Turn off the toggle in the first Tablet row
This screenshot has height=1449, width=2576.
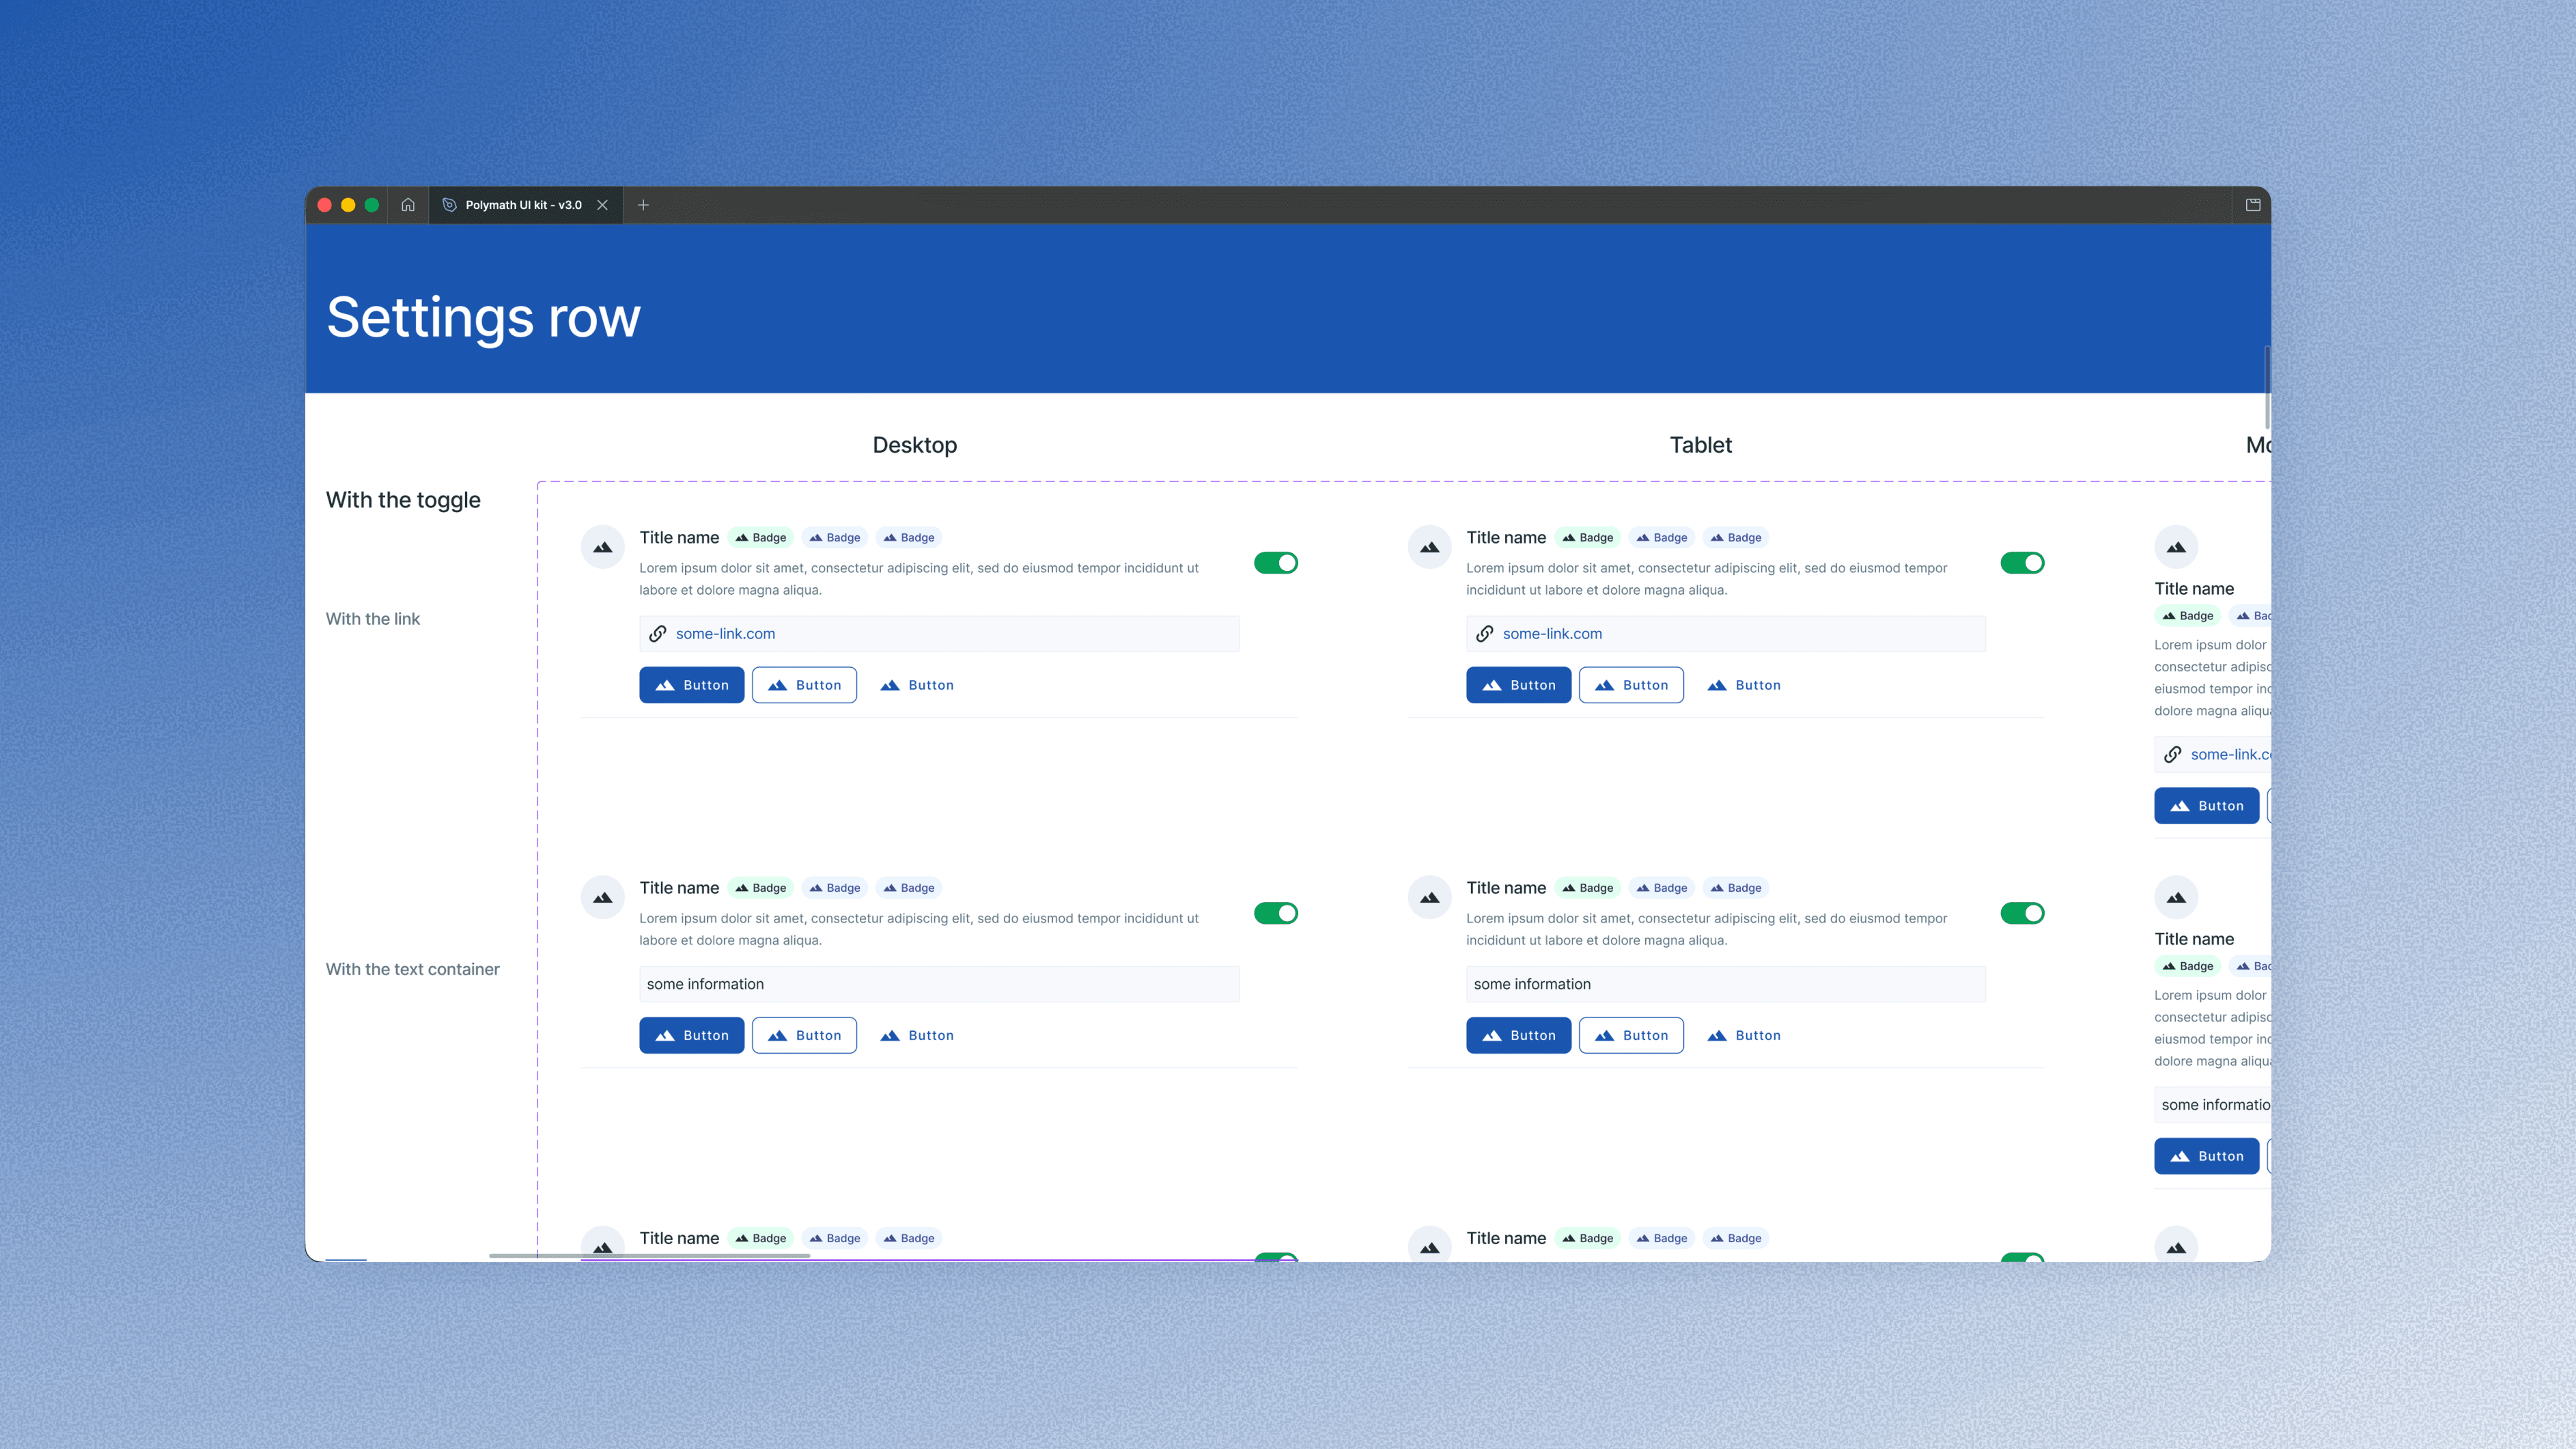click(2022, 563)
